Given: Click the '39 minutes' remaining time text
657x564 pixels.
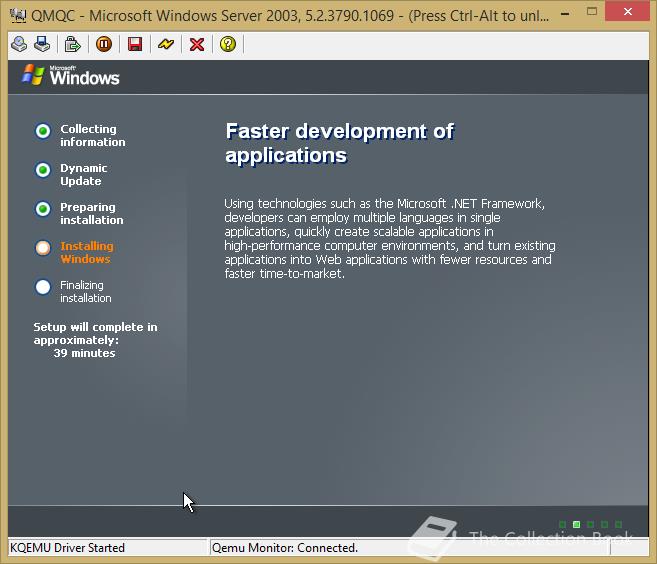Looking at the screenshot, I should pos(84,353).
